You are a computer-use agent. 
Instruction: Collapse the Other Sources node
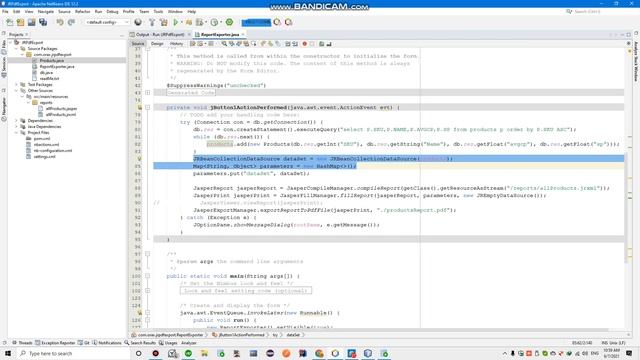(16, 91)
